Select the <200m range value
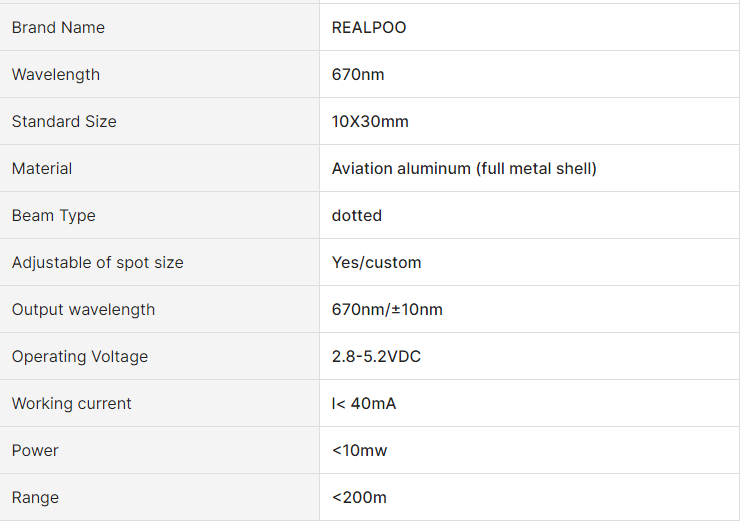 (x=360, y=498)
